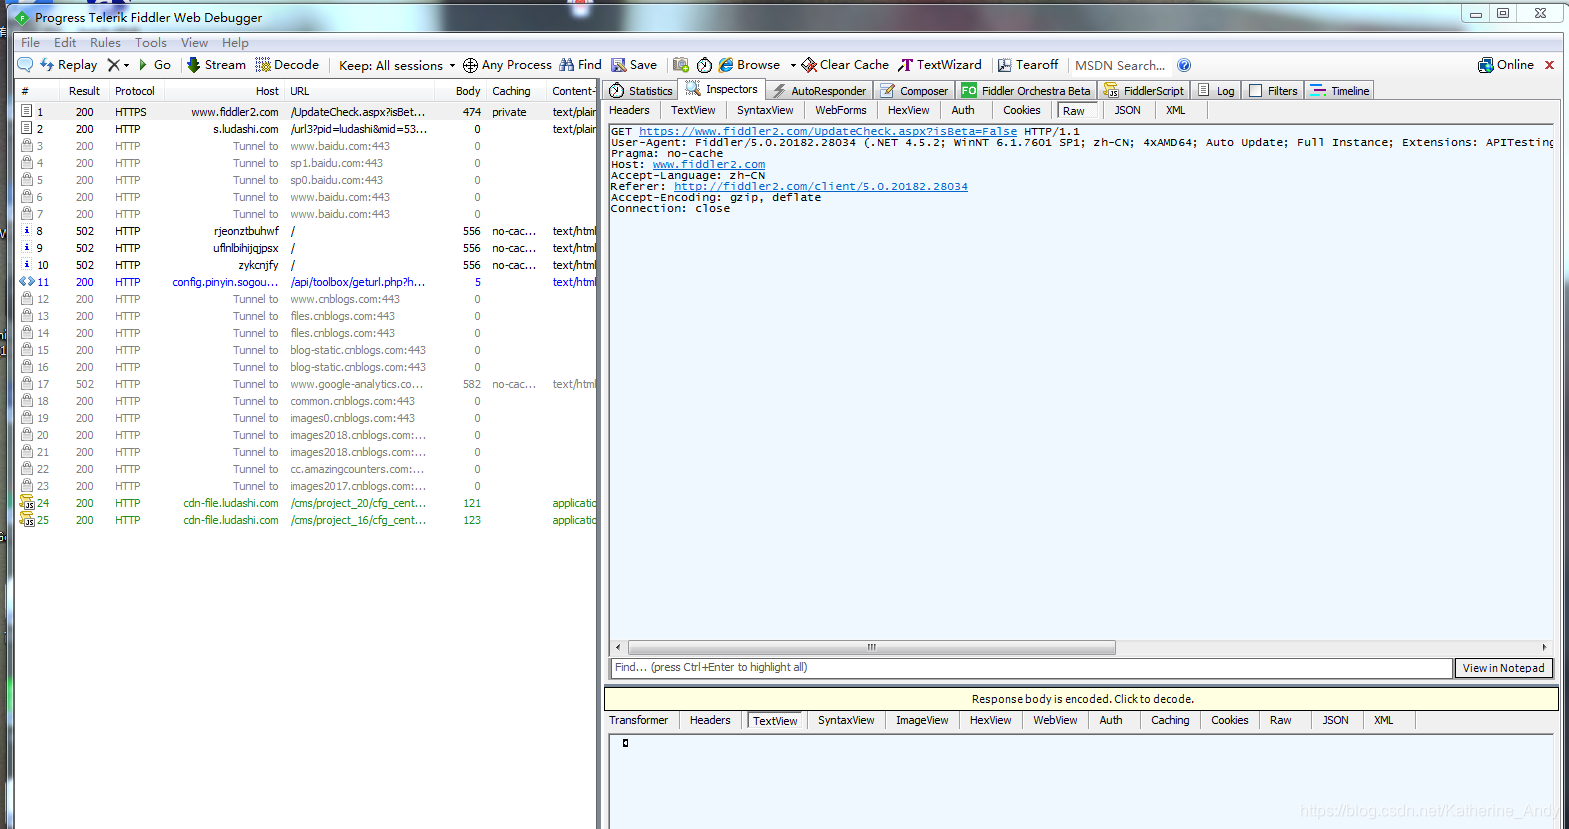
Task: Save sessions with the Save button
Action: 634,65
